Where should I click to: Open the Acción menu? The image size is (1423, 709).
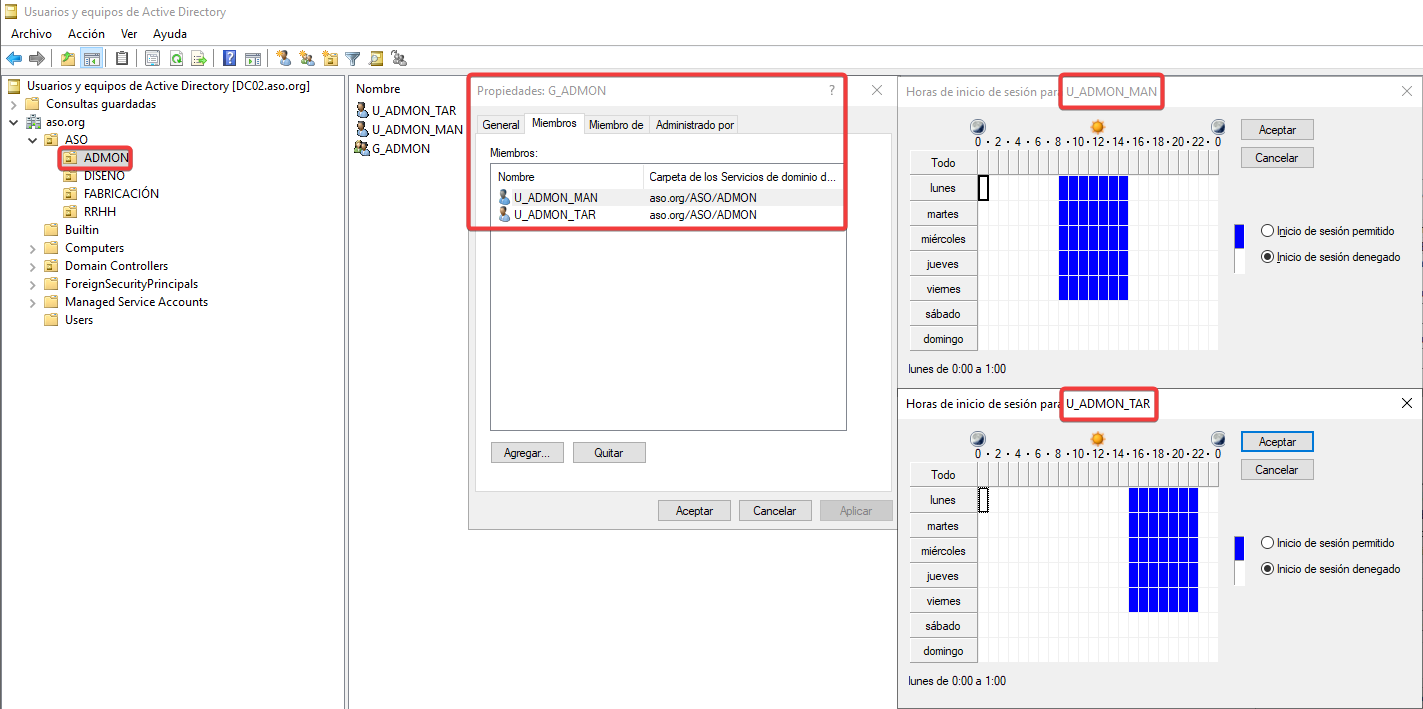pos(86,34)
